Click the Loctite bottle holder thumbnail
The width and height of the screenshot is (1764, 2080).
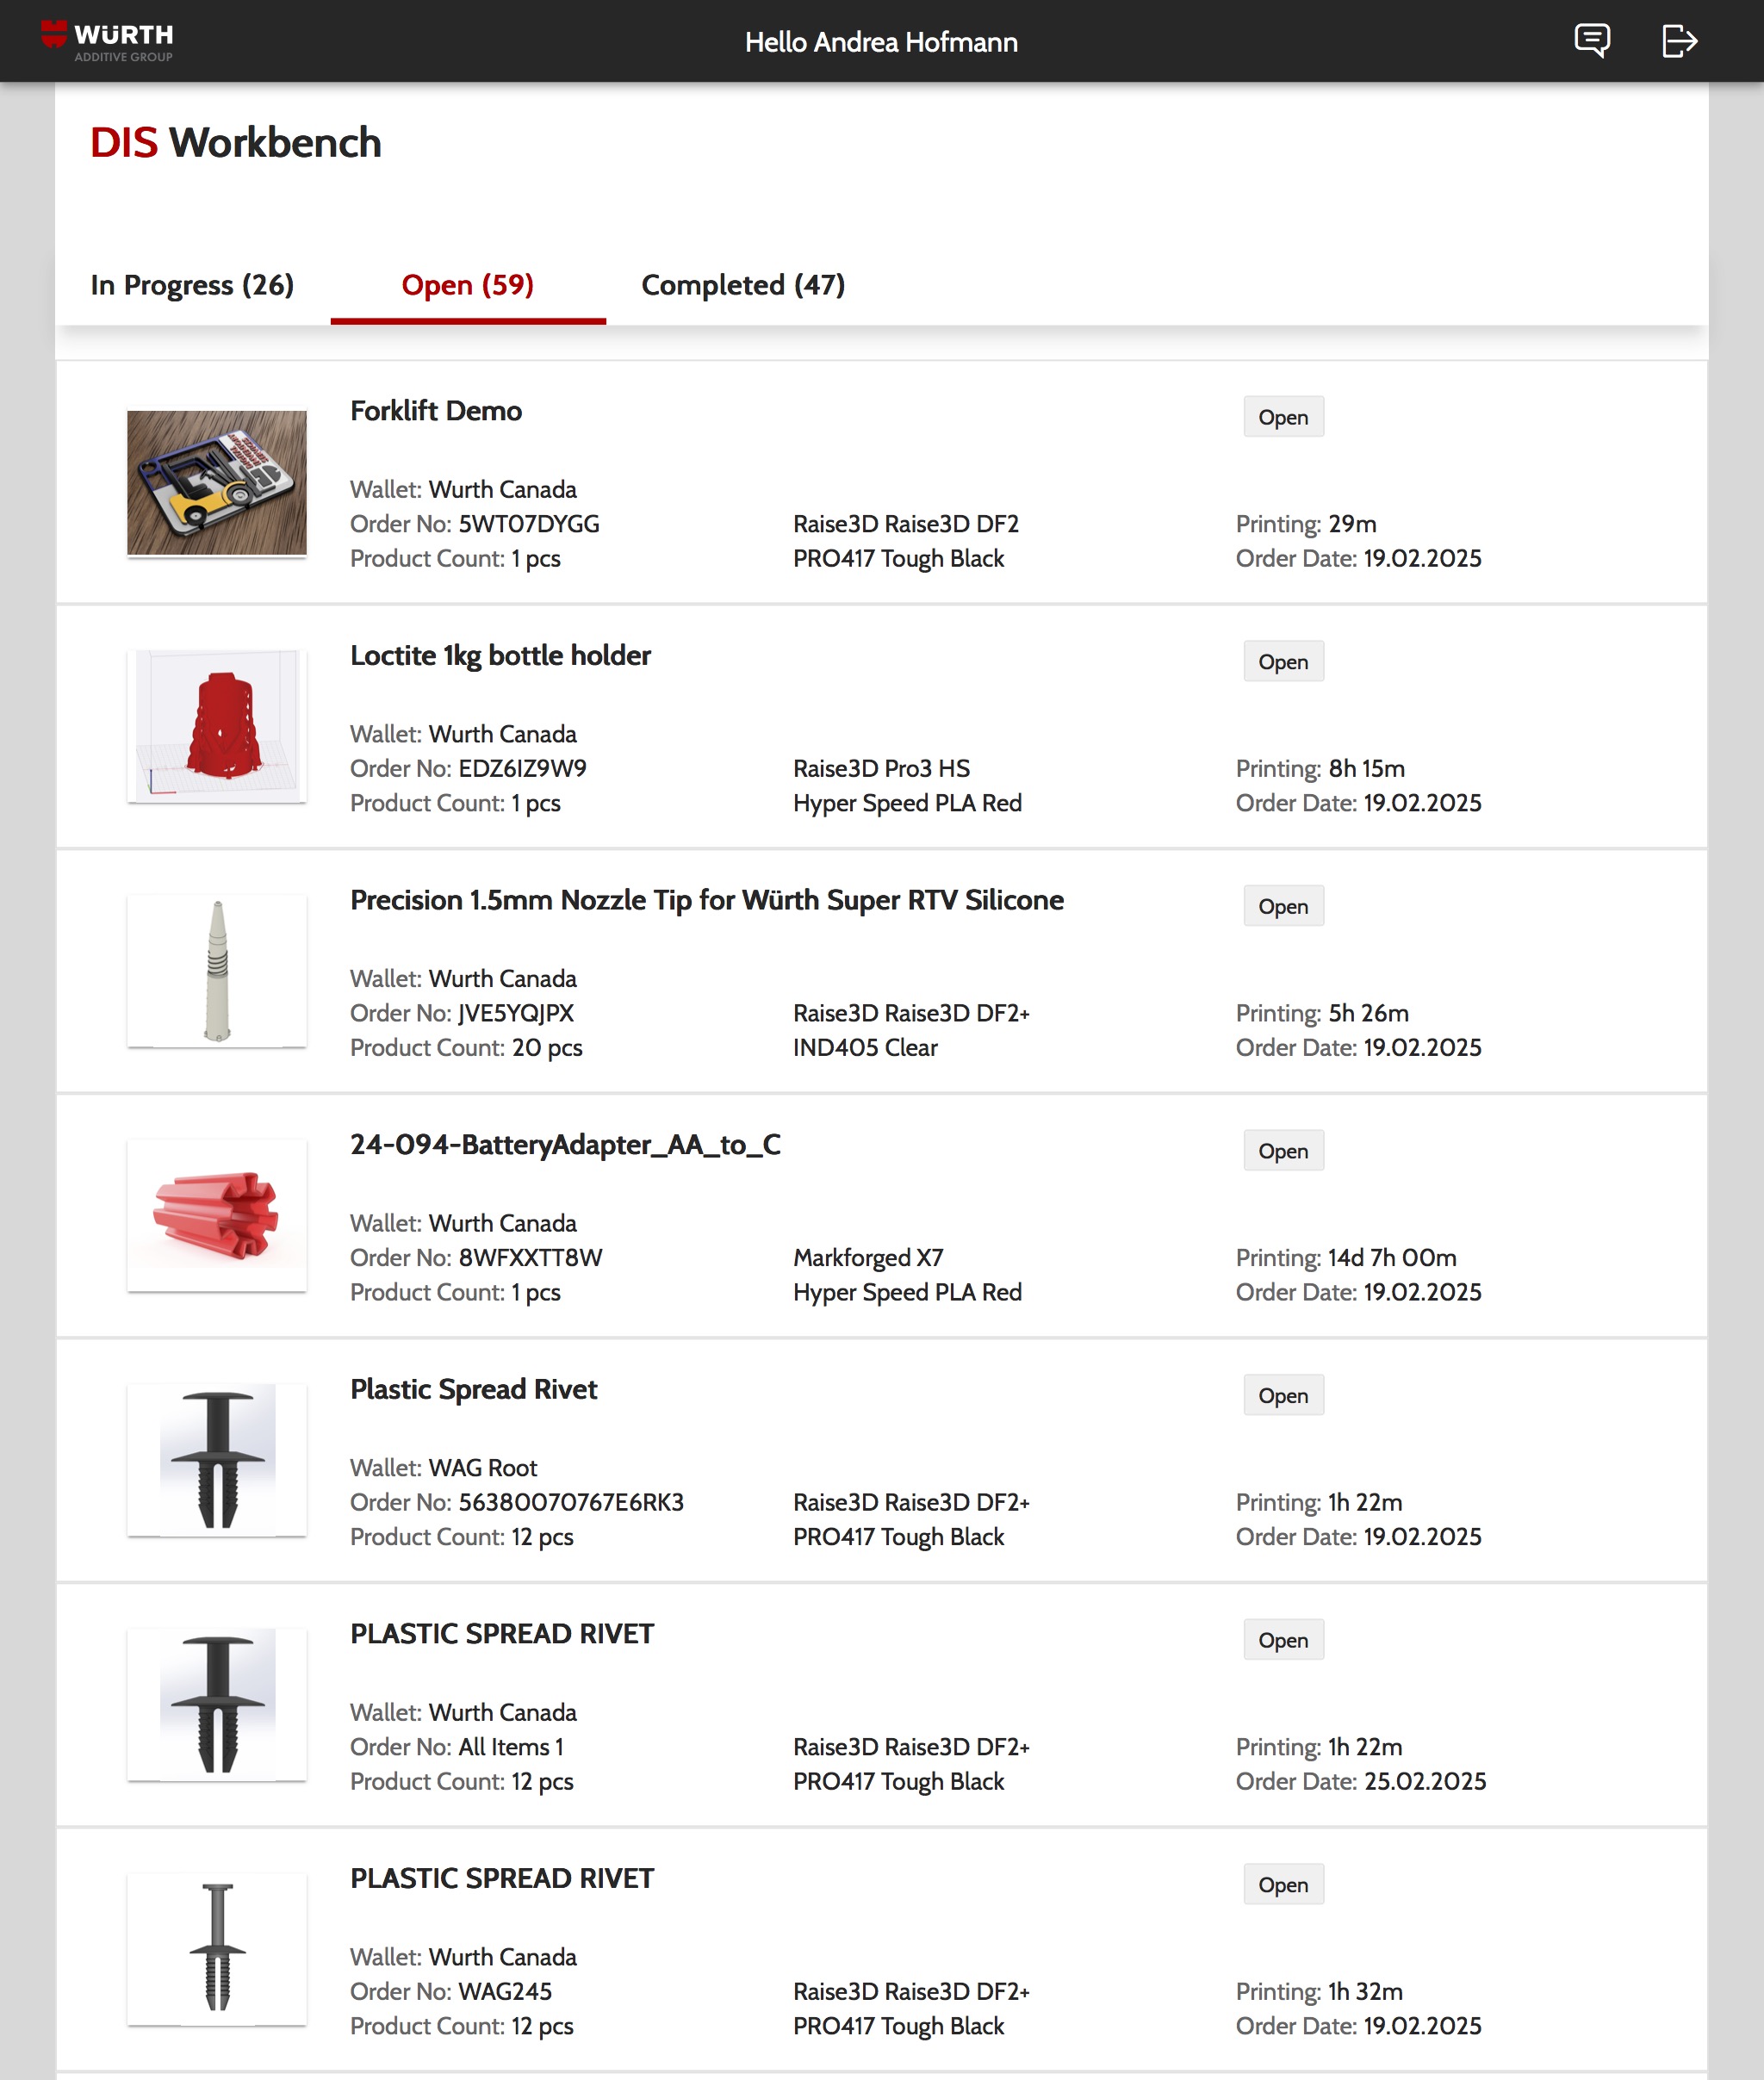pos(217,726)
